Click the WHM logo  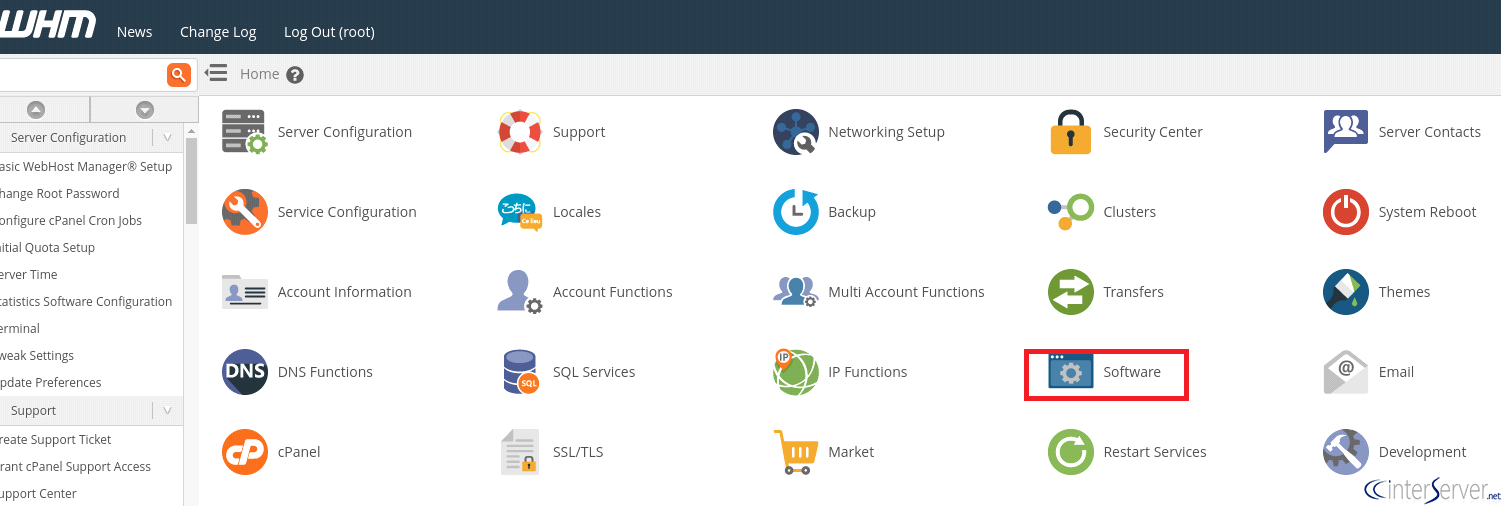47,23
